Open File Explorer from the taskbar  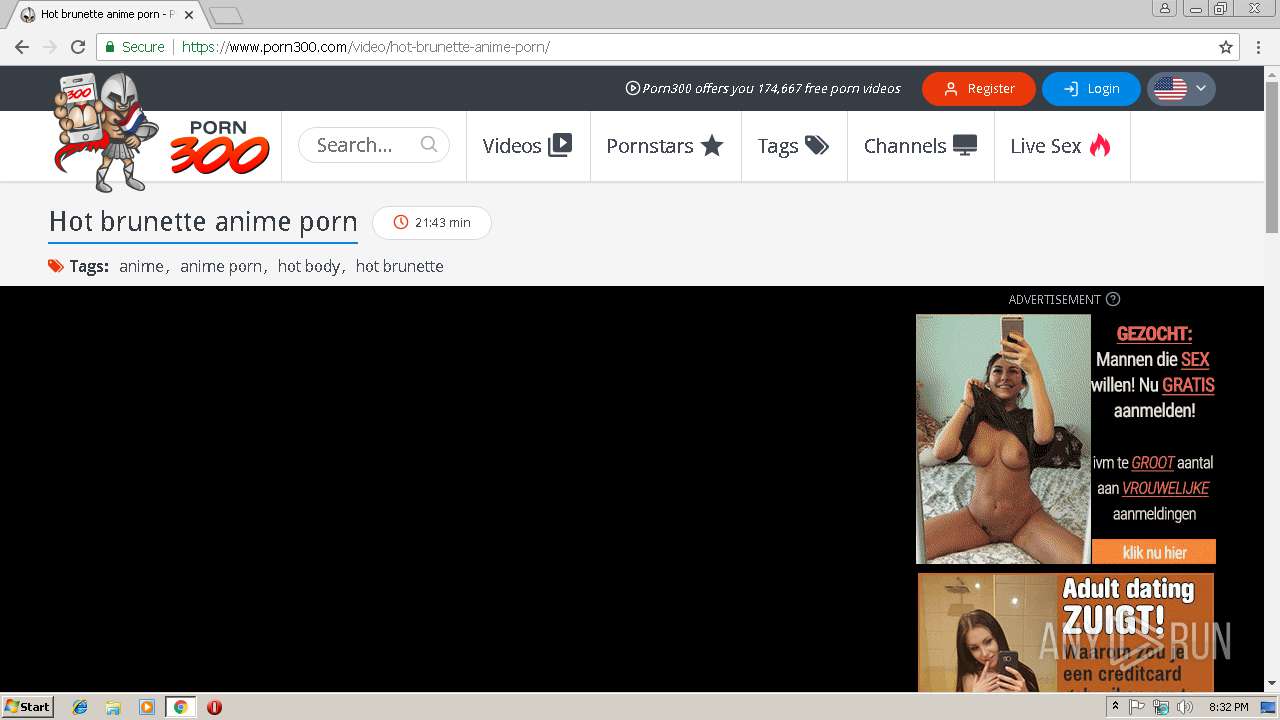point(113,707)
